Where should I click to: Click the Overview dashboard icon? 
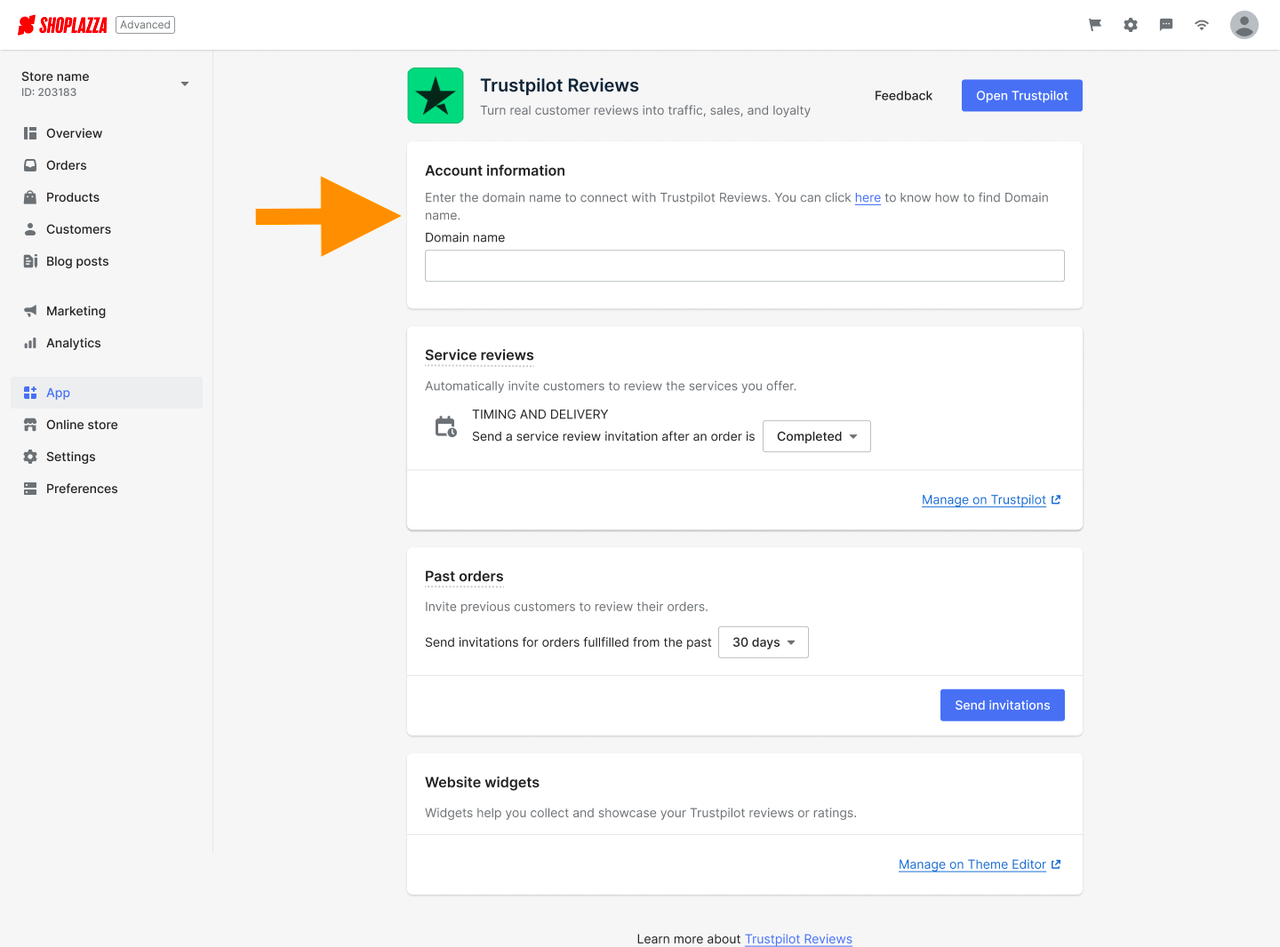click(x=30, y=133)
